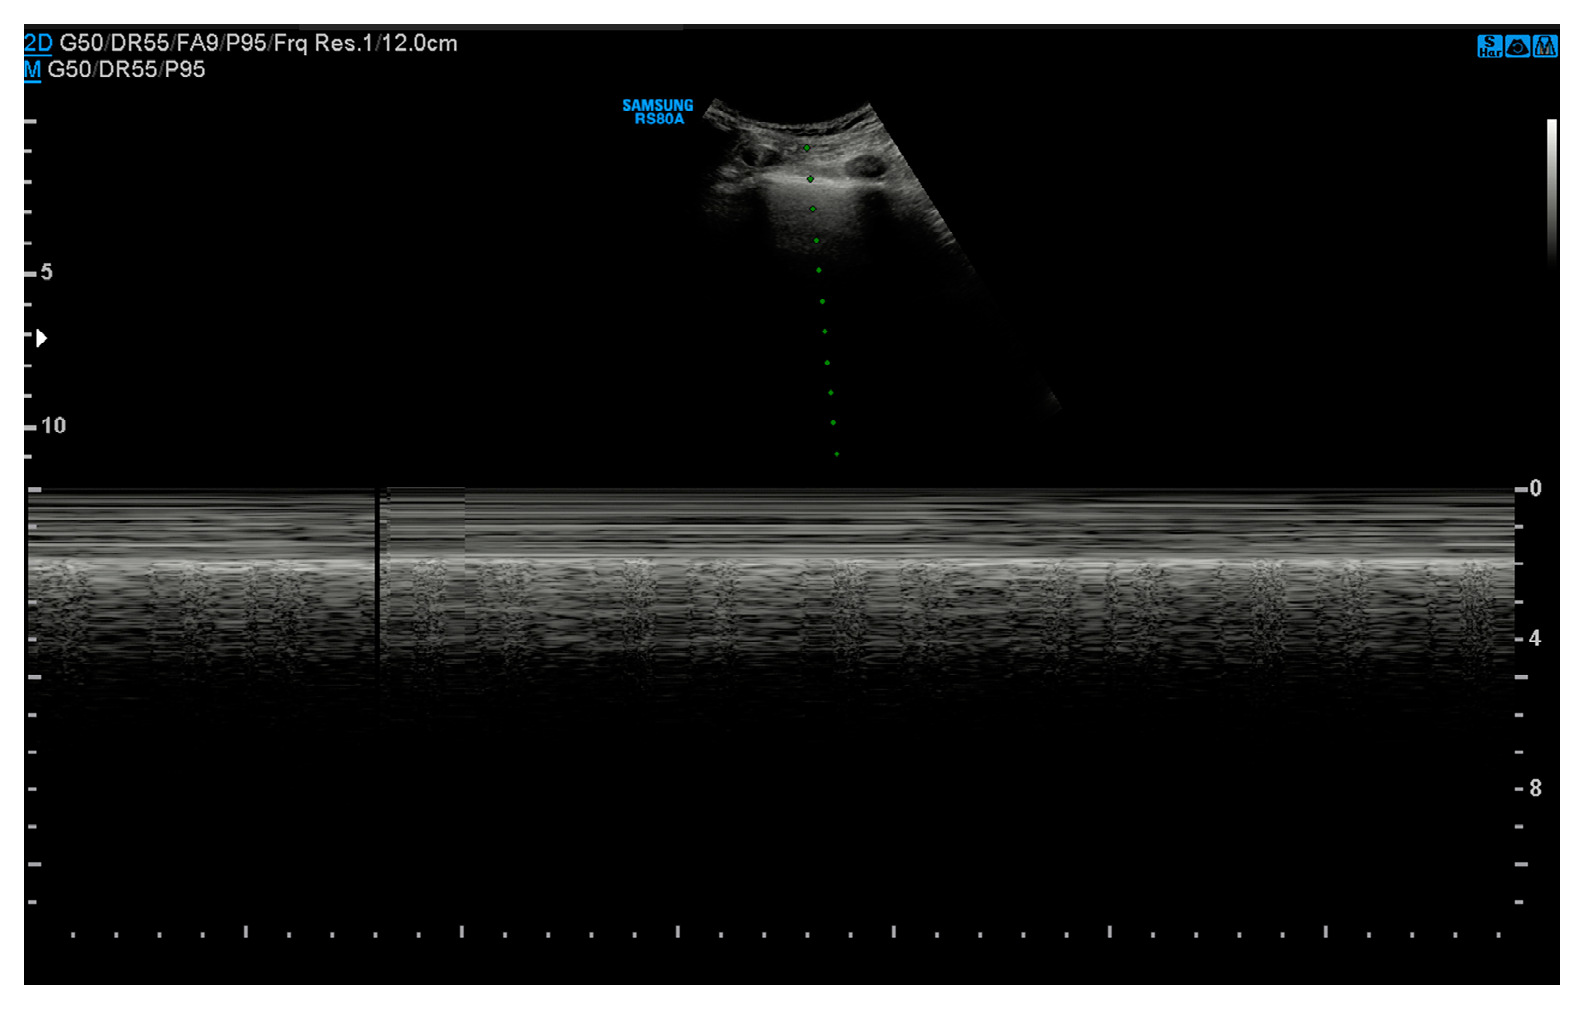Click the S-Harmonic (S Har) indicator icon
The width and height of the screenshot is (1582, 1012).
point(1489,46)
